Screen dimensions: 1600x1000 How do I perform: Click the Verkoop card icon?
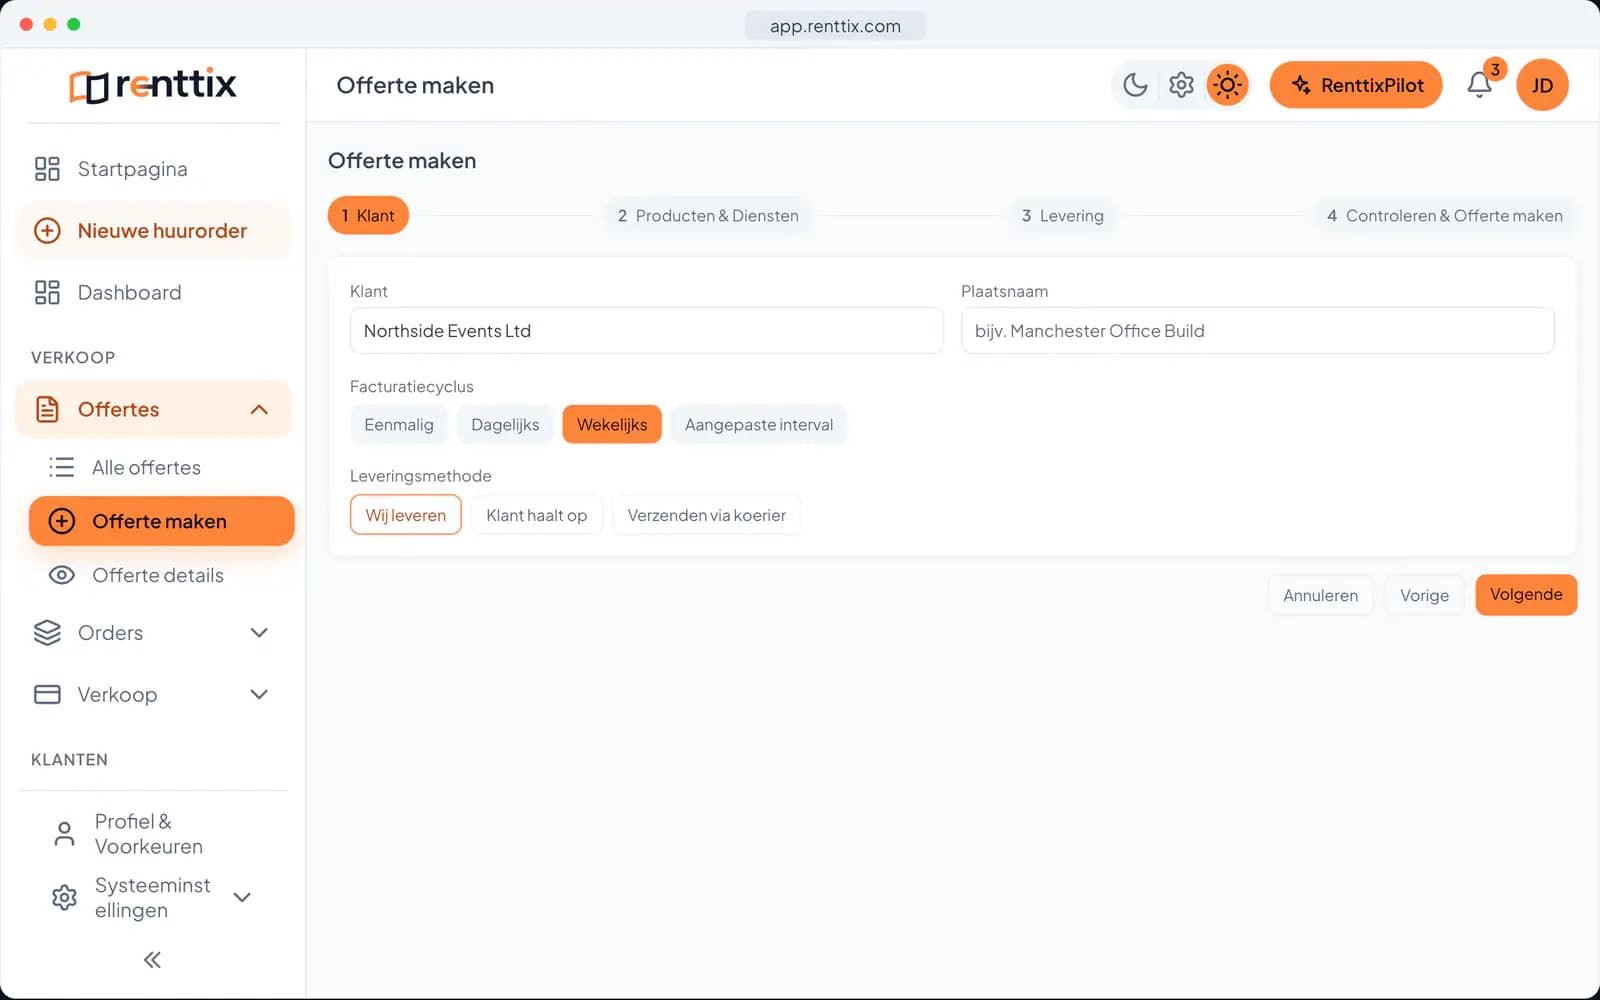point(47,695)
